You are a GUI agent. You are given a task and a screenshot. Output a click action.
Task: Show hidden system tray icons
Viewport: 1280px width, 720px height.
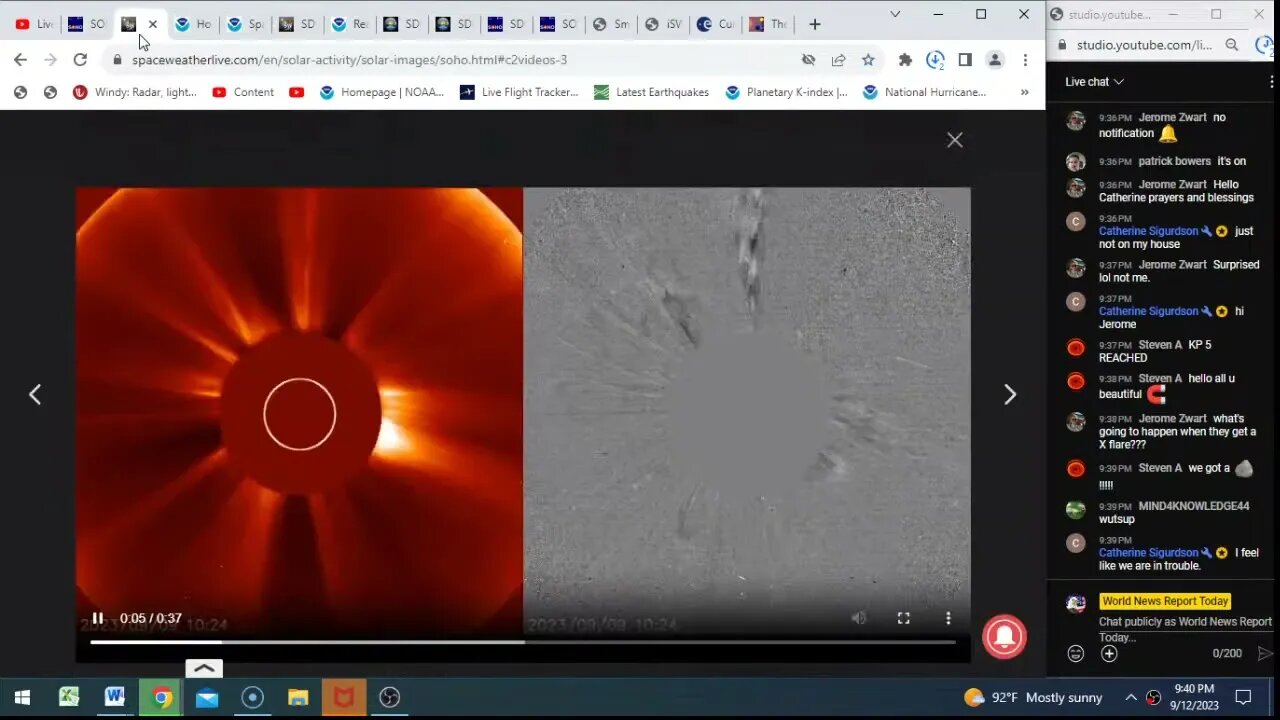pyautogui.click(x=1131, y=697)
